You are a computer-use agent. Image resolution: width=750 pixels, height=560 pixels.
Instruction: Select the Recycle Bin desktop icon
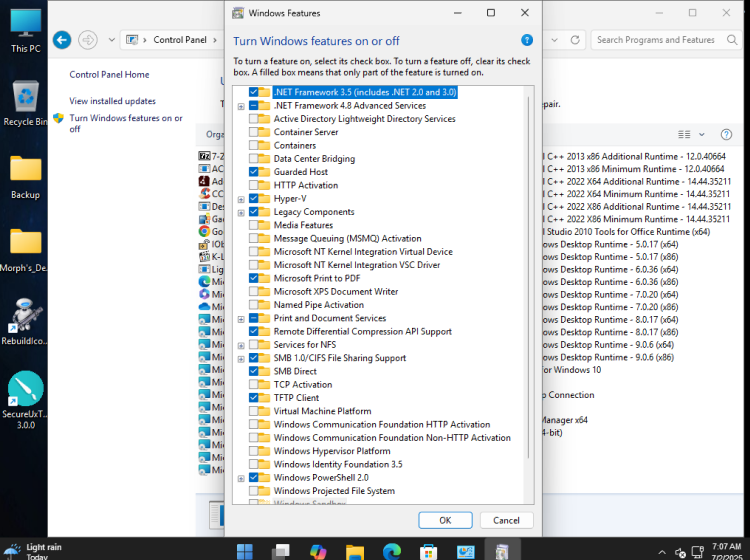pyautogui.click(x=25, y=103)
